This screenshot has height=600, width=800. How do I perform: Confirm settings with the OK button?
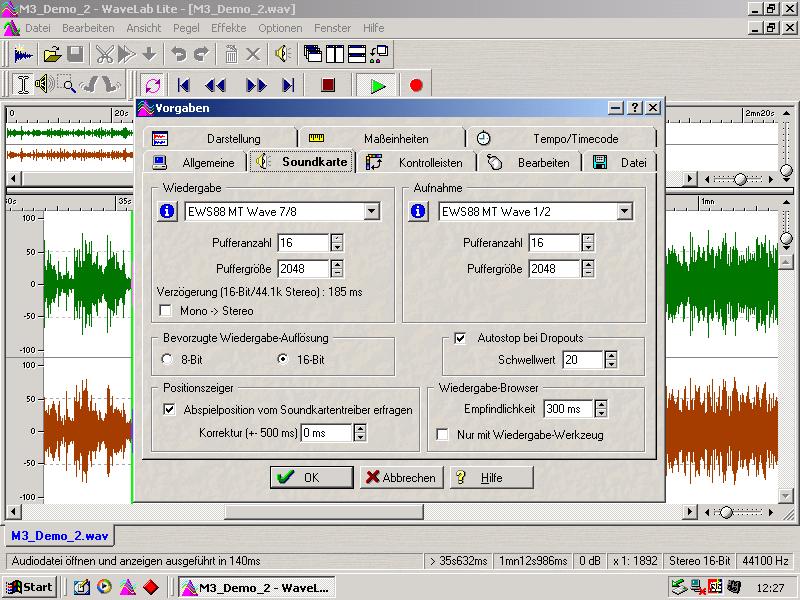pos(312,478)
